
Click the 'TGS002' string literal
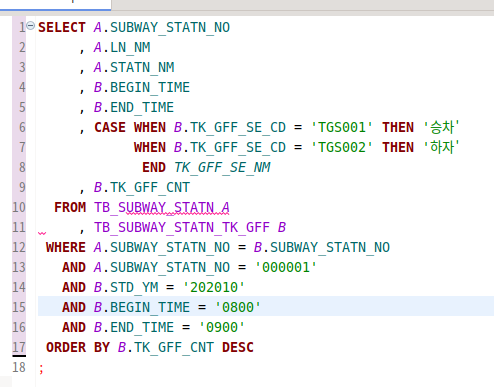342,147
